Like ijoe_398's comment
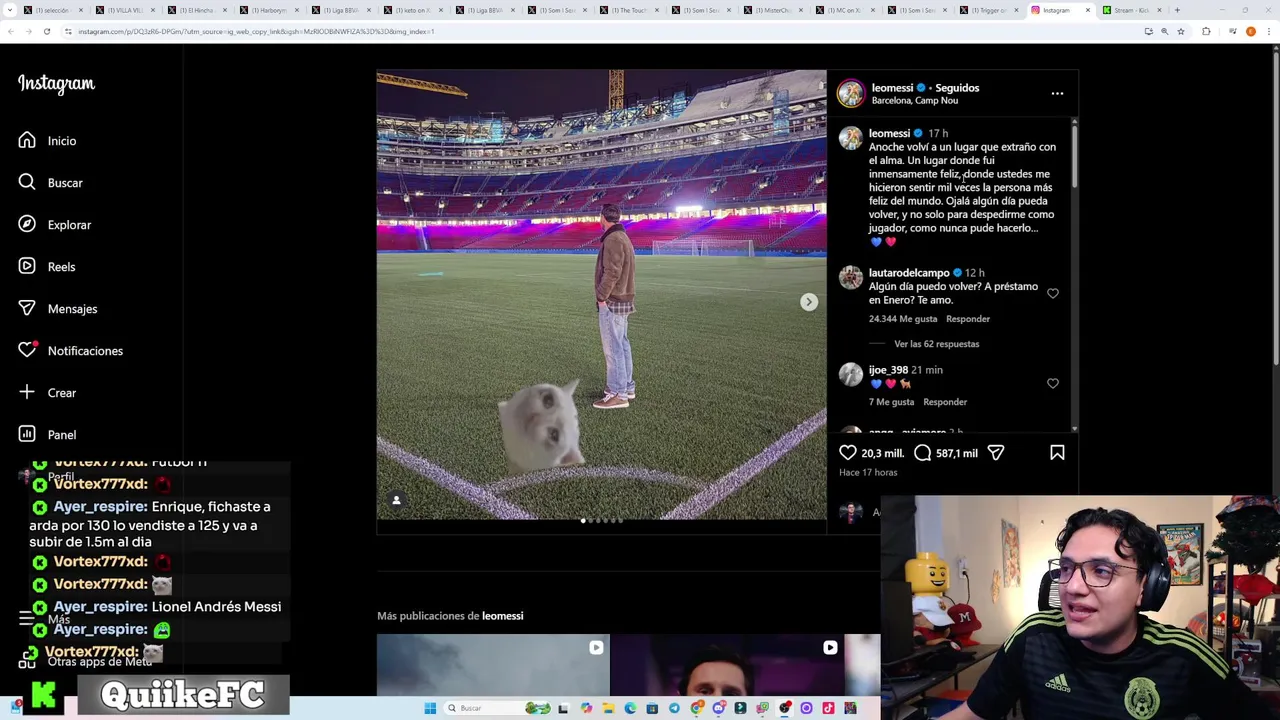The image size is (1280, 720). point(1052,383)
